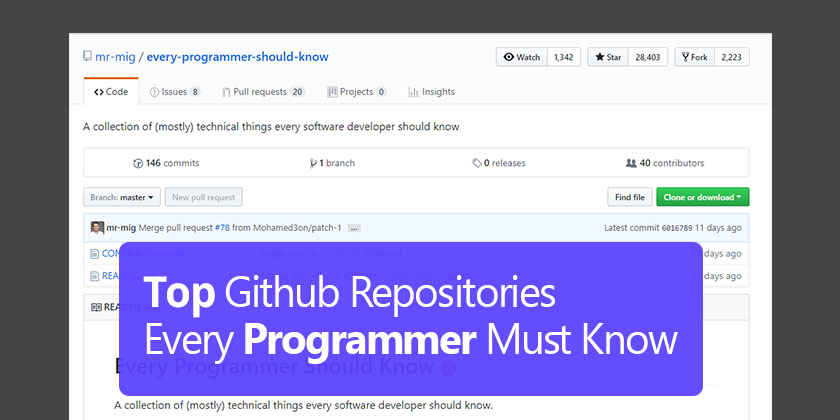Open the Insights tab

point(431,92)
